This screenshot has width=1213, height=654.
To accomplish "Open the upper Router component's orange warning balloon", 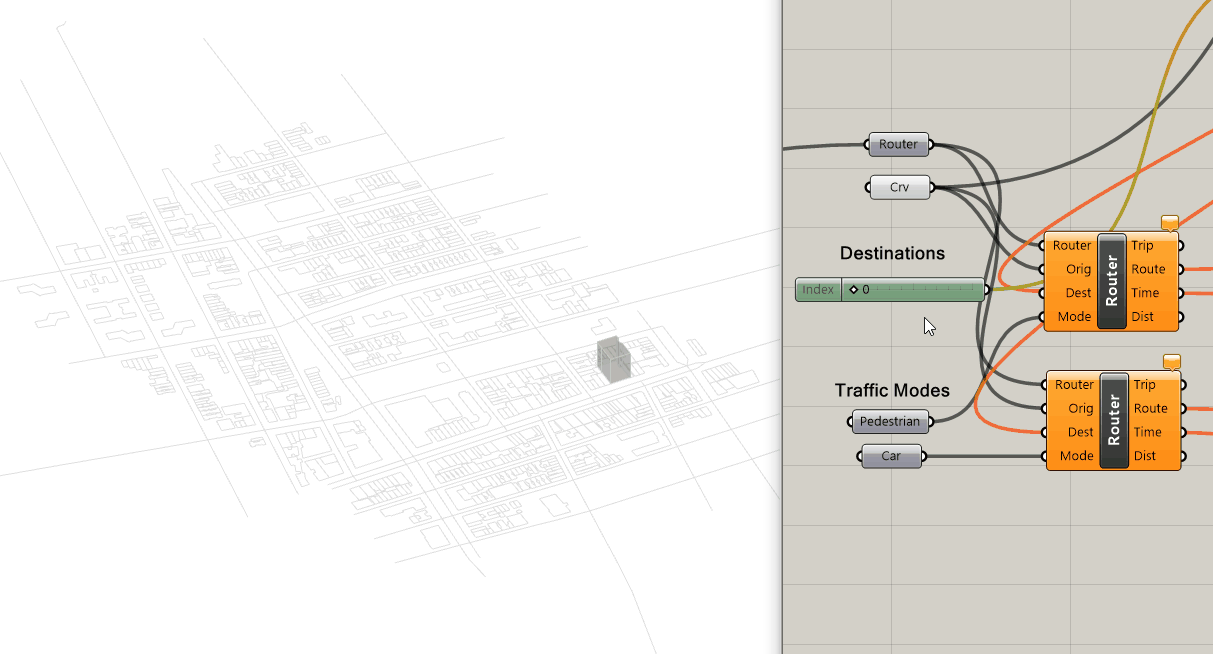I will pyautogui.click(x=1170, y=222).
